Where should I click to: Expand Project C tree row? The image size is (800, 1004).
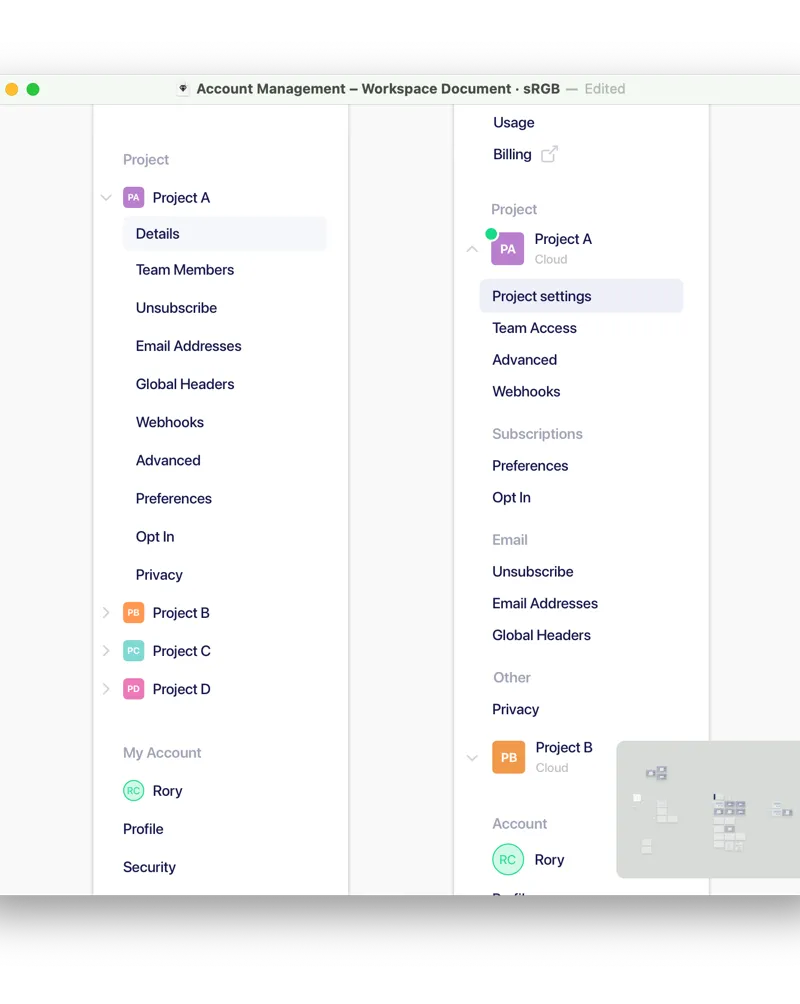tap(106, 651)
